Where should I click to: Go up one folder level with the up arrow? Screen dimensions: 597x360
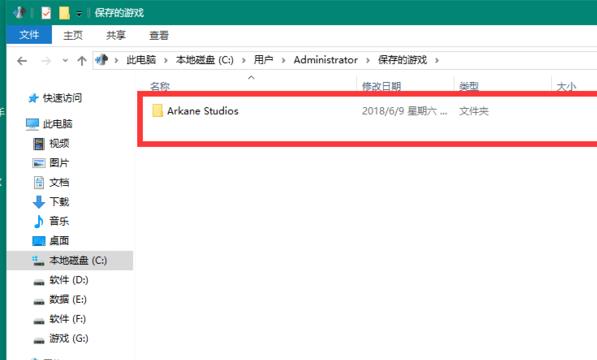81,61
